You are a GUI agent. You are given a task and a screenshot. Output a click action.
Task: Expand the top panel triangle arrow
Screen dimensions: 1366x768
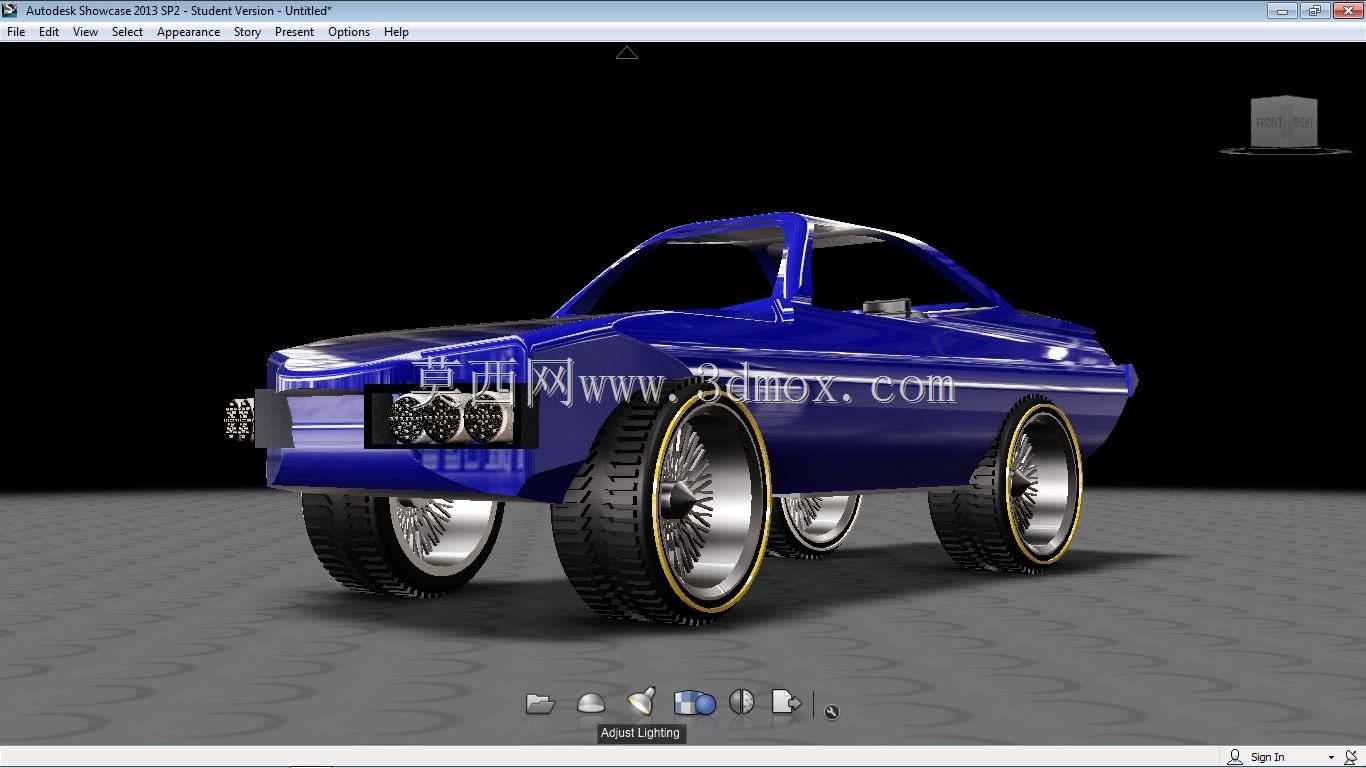tap(627, 53)
